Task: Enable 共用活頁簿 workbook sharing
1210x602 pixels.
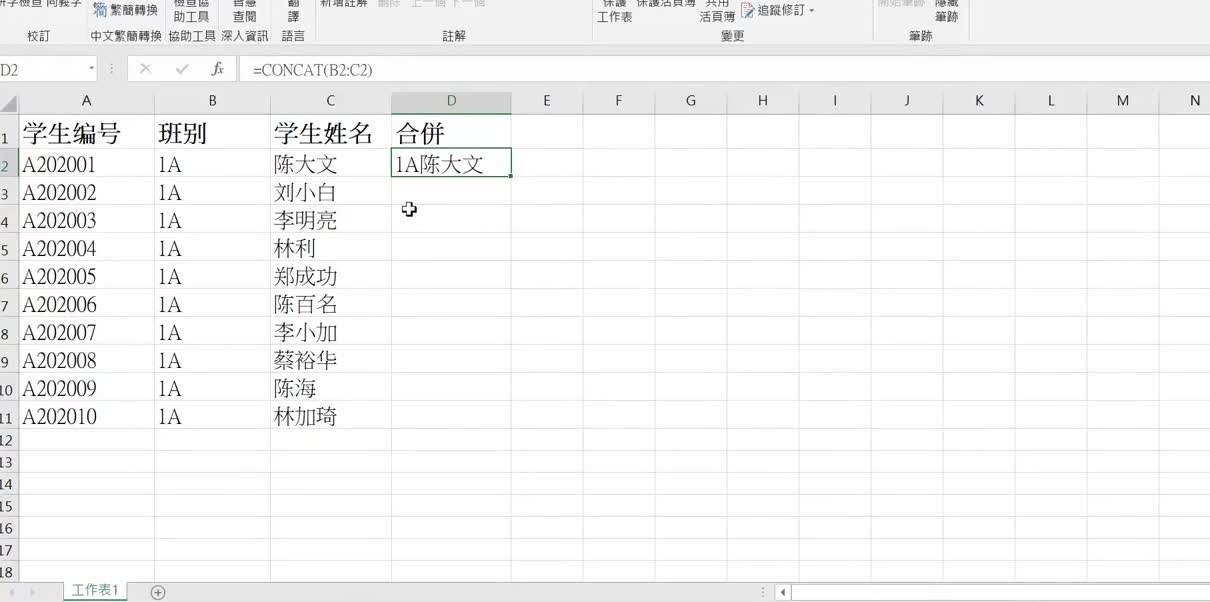Action: pyautogui.click(x=716, y=11)
